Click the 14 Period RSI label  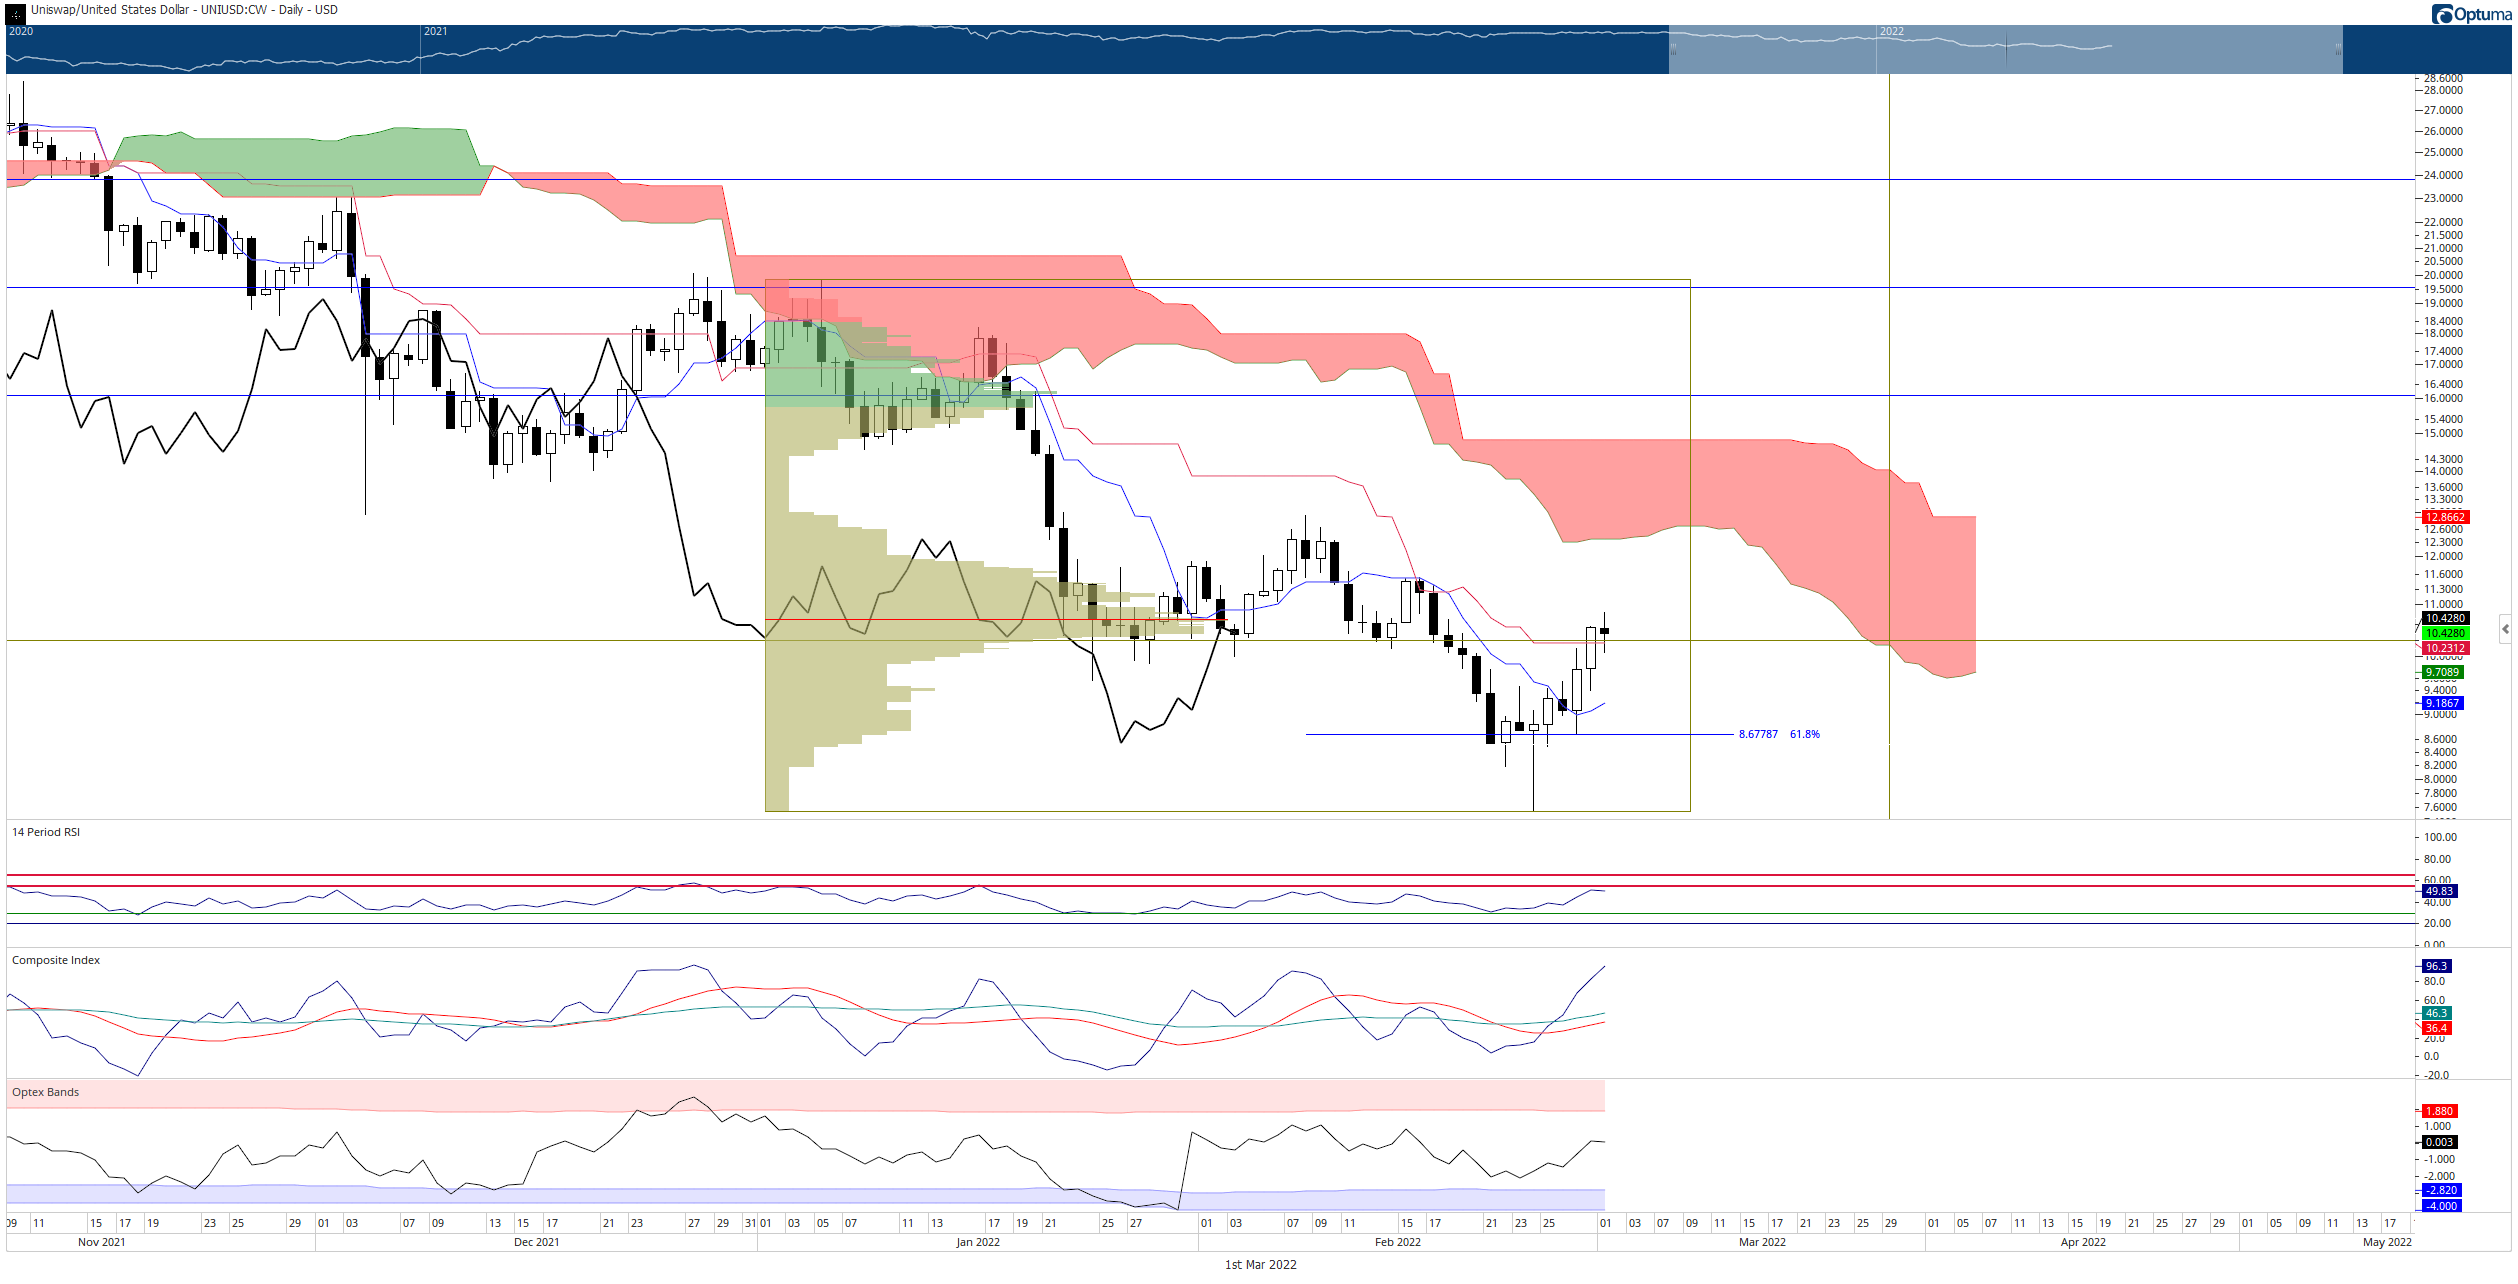(46, 832)
